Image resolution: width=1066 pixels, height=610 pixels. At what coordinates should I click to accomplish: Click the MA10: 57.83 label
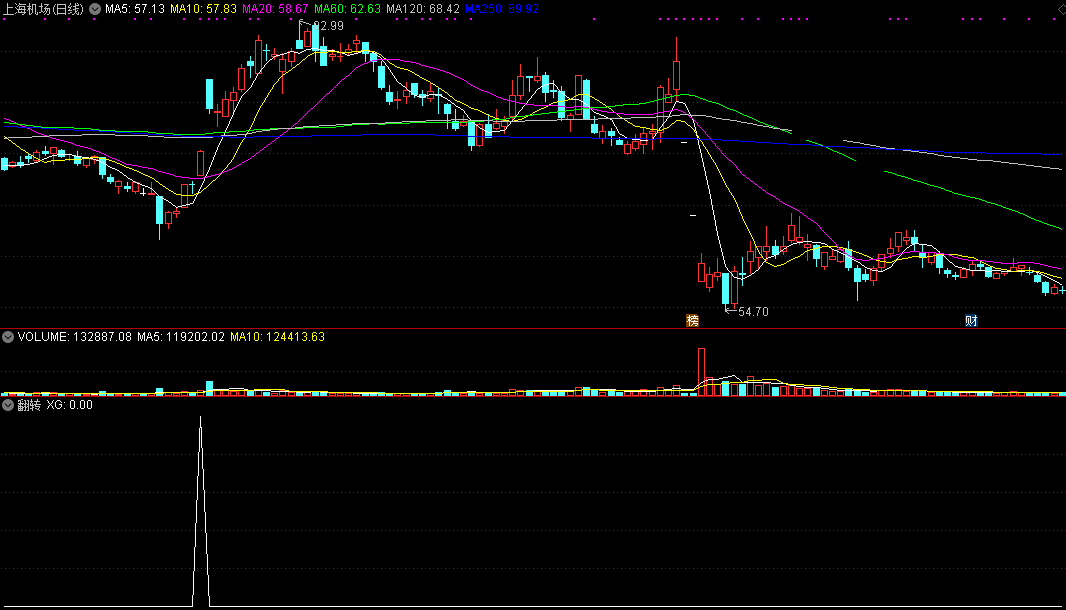point(203,10)
